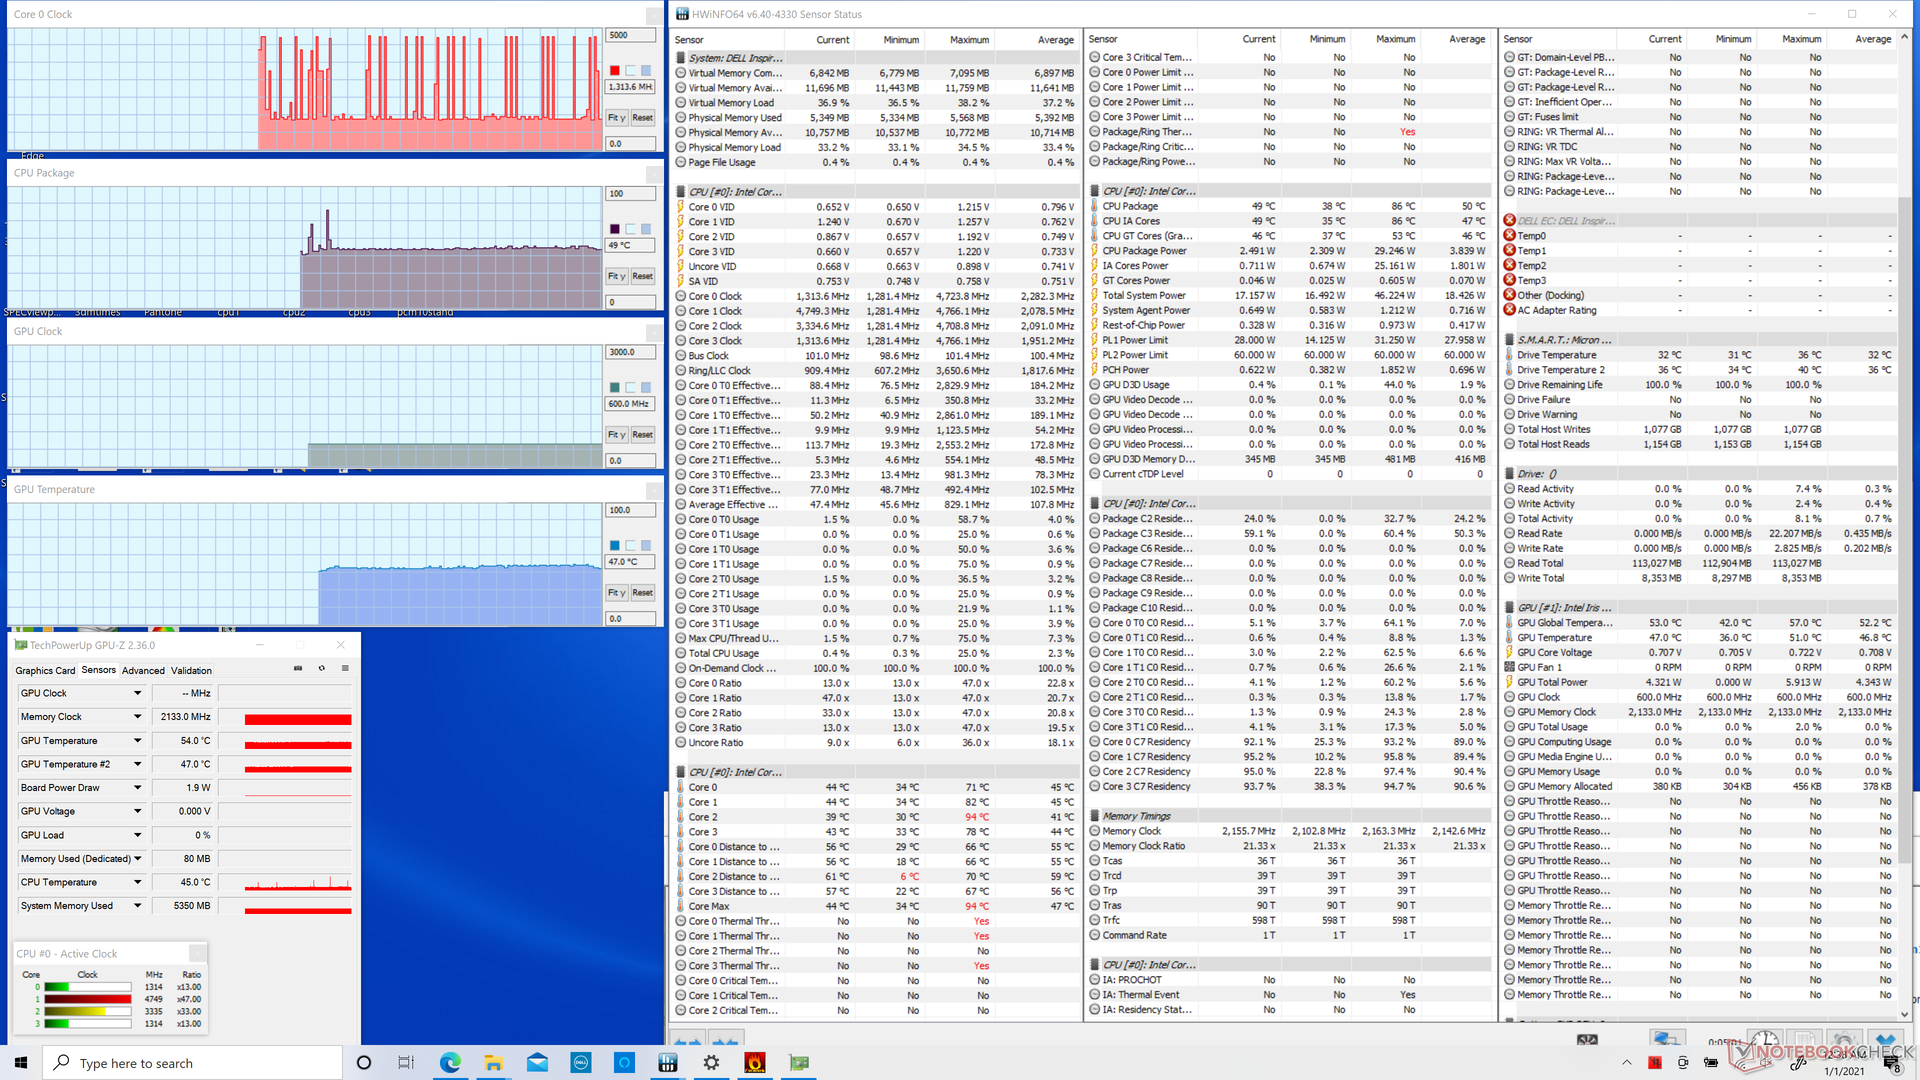Click Reset in GPU Temperature graph
The width and height of the screenshot is (1920, 1080).
[642, 593]
